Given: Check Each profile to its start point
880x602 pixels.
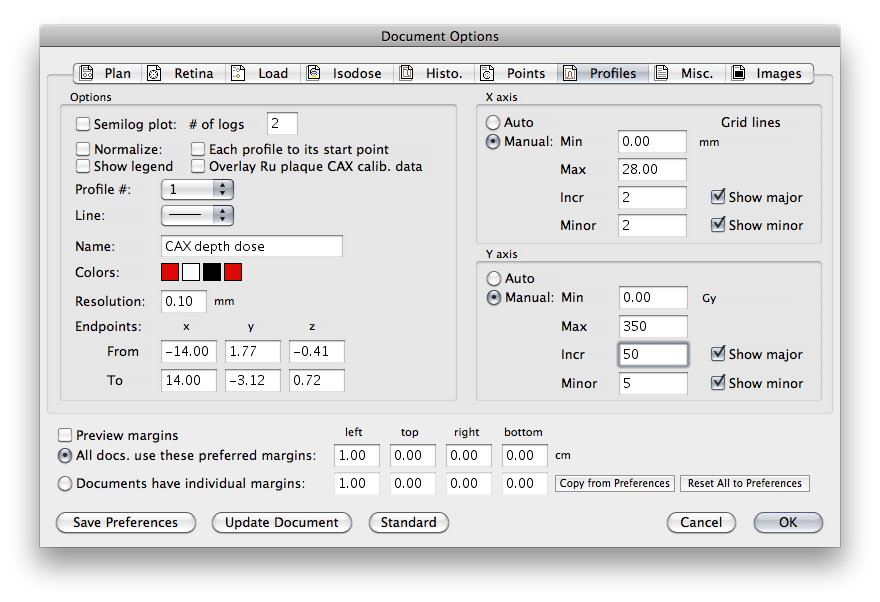Looking at the screenshot, I should pyautogui.click(x=198, y=149).
